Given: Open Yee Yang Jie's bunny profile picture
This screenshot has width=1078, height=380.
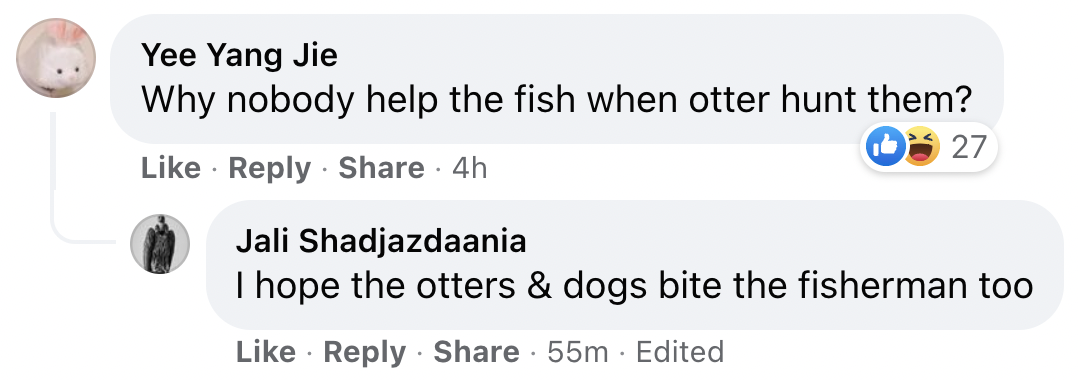Looking at the screenshot, I should (56, 58).
